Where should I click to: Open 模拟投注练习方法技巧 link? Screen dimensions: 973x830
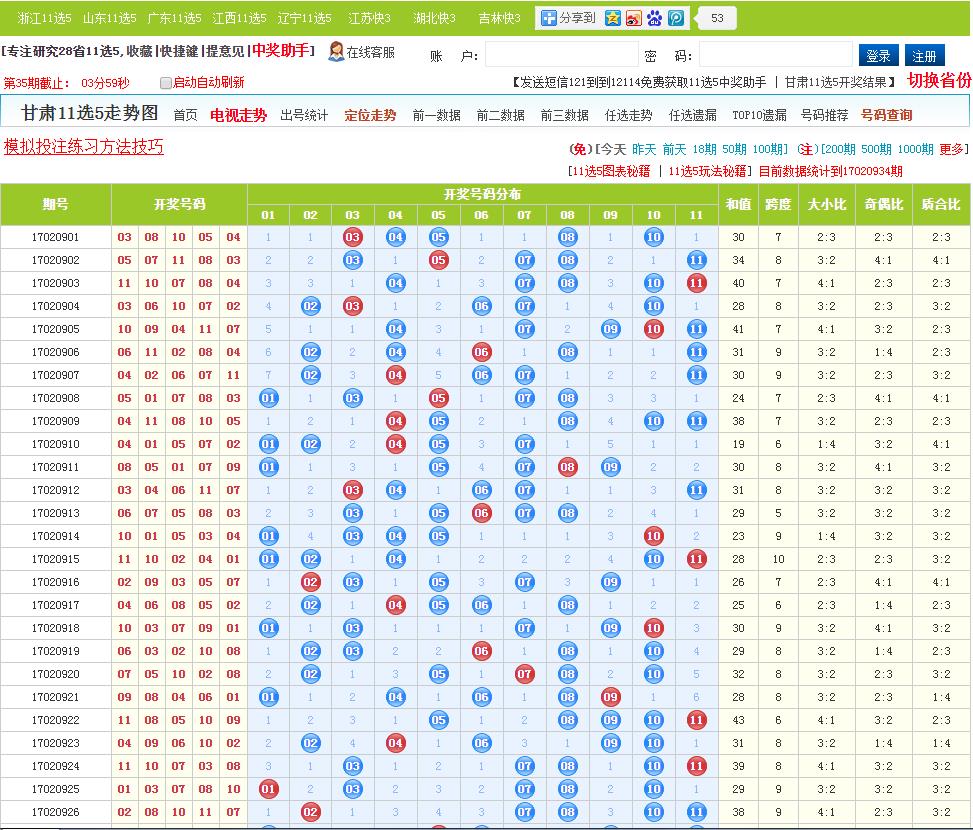pos(84,146)
